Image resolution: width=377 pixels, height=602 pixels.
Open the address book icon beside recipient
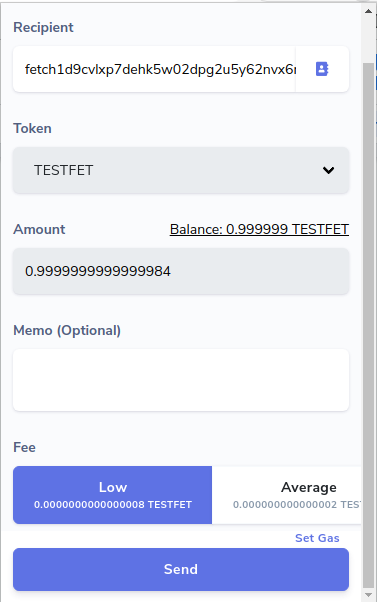pos(322,69)
